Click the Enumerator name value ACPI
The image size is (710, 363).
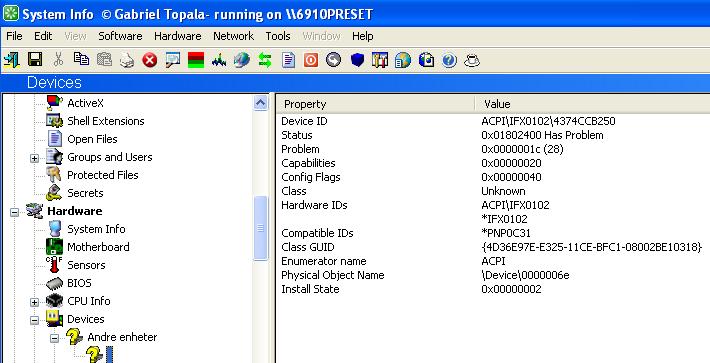click(x=493, y=261)
